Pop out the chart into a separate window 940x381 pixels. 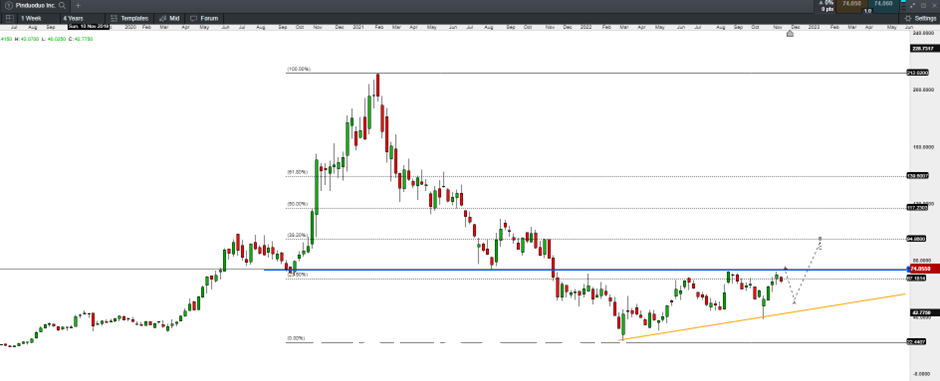(923, 5)
